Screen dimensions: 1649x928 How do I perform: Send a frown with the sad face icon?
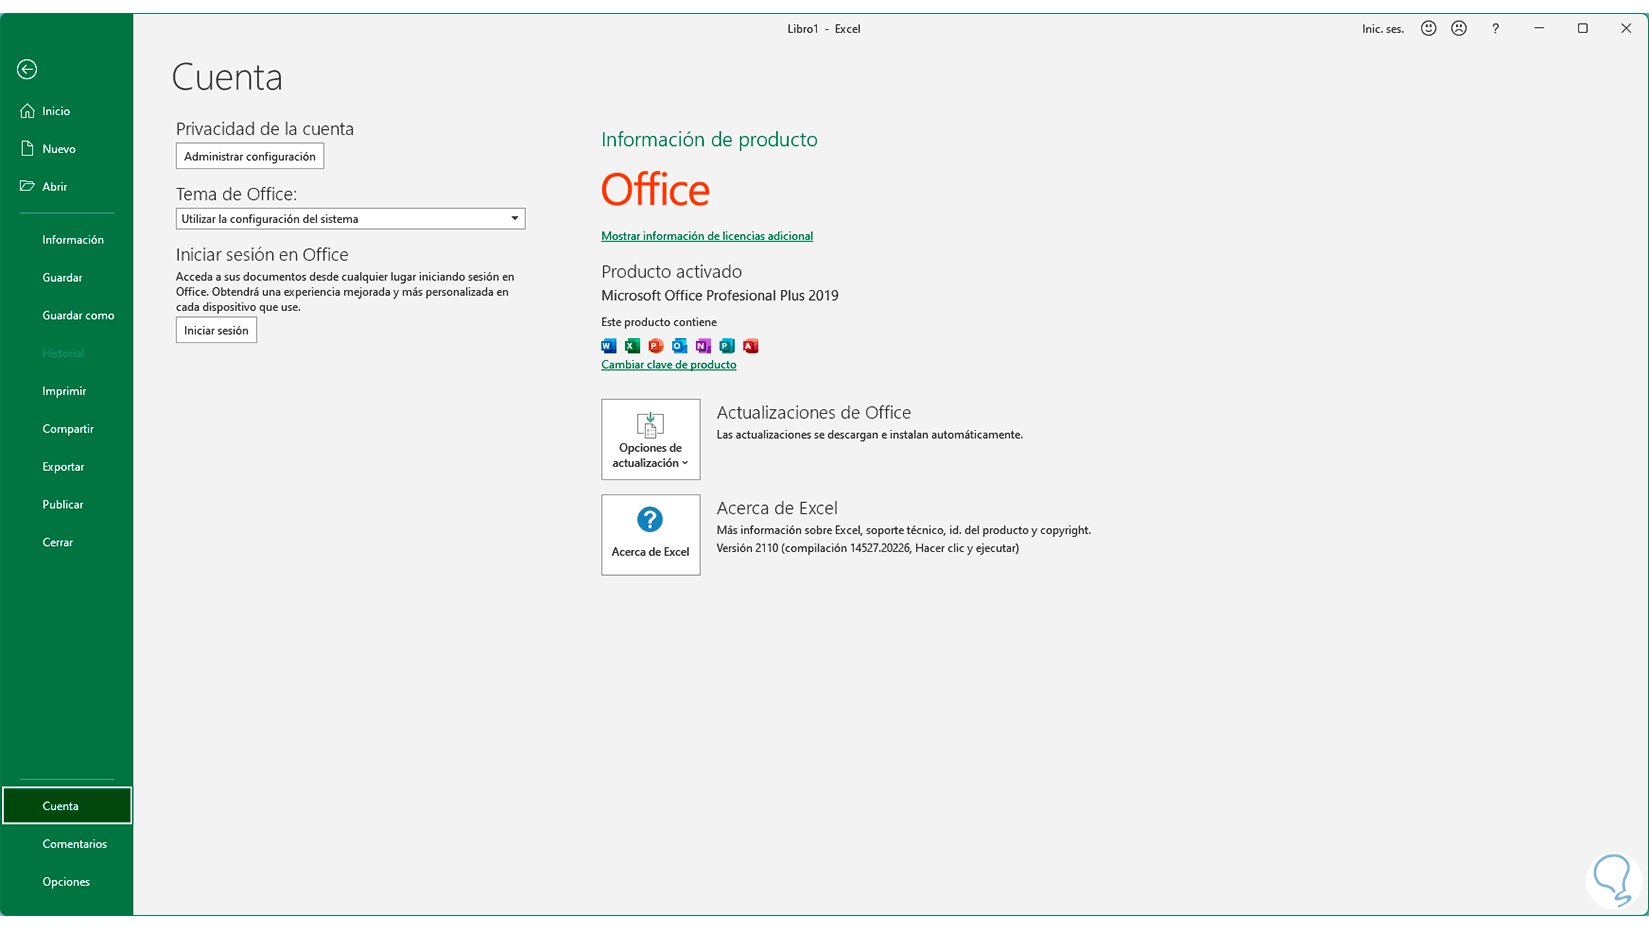click(x=1459, y=29)
